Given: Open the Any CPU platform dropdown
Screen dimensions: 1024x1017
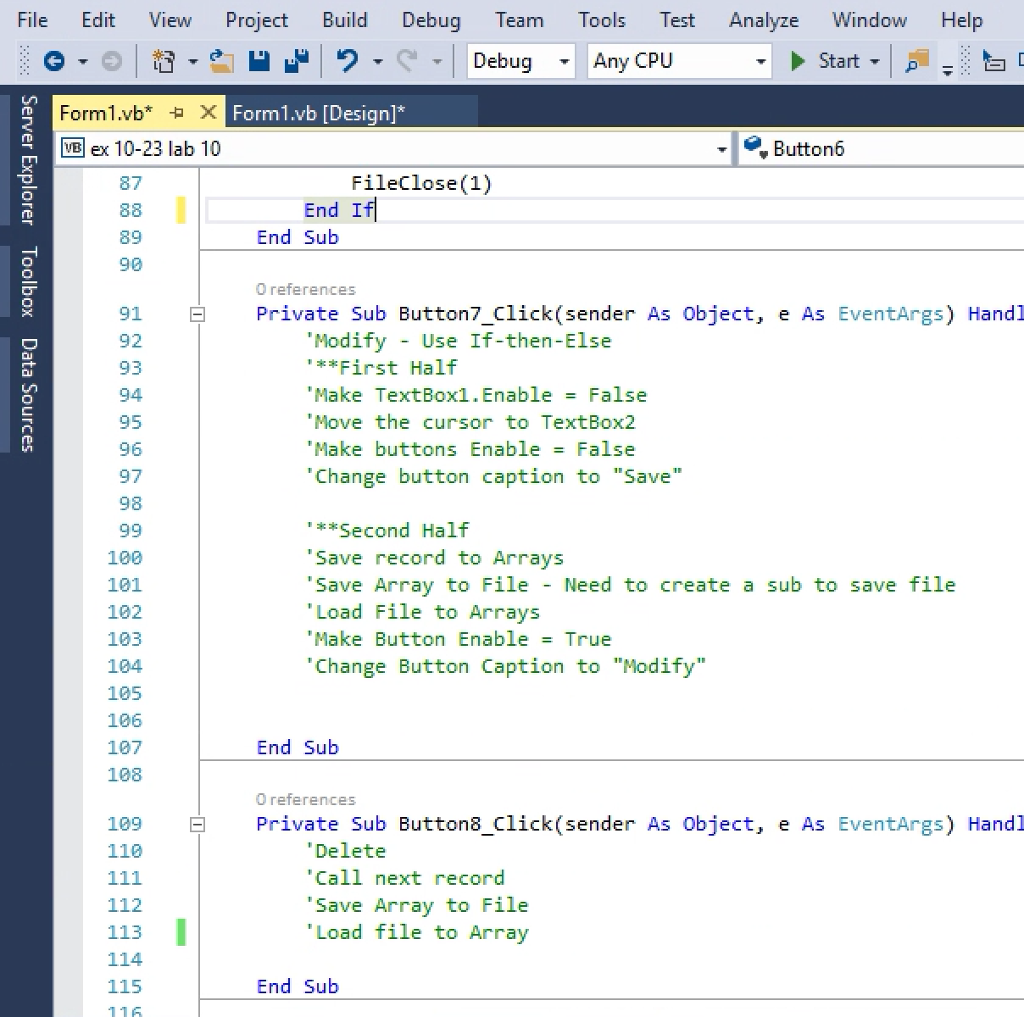Looking at the screenshot, I should (679, 62).
